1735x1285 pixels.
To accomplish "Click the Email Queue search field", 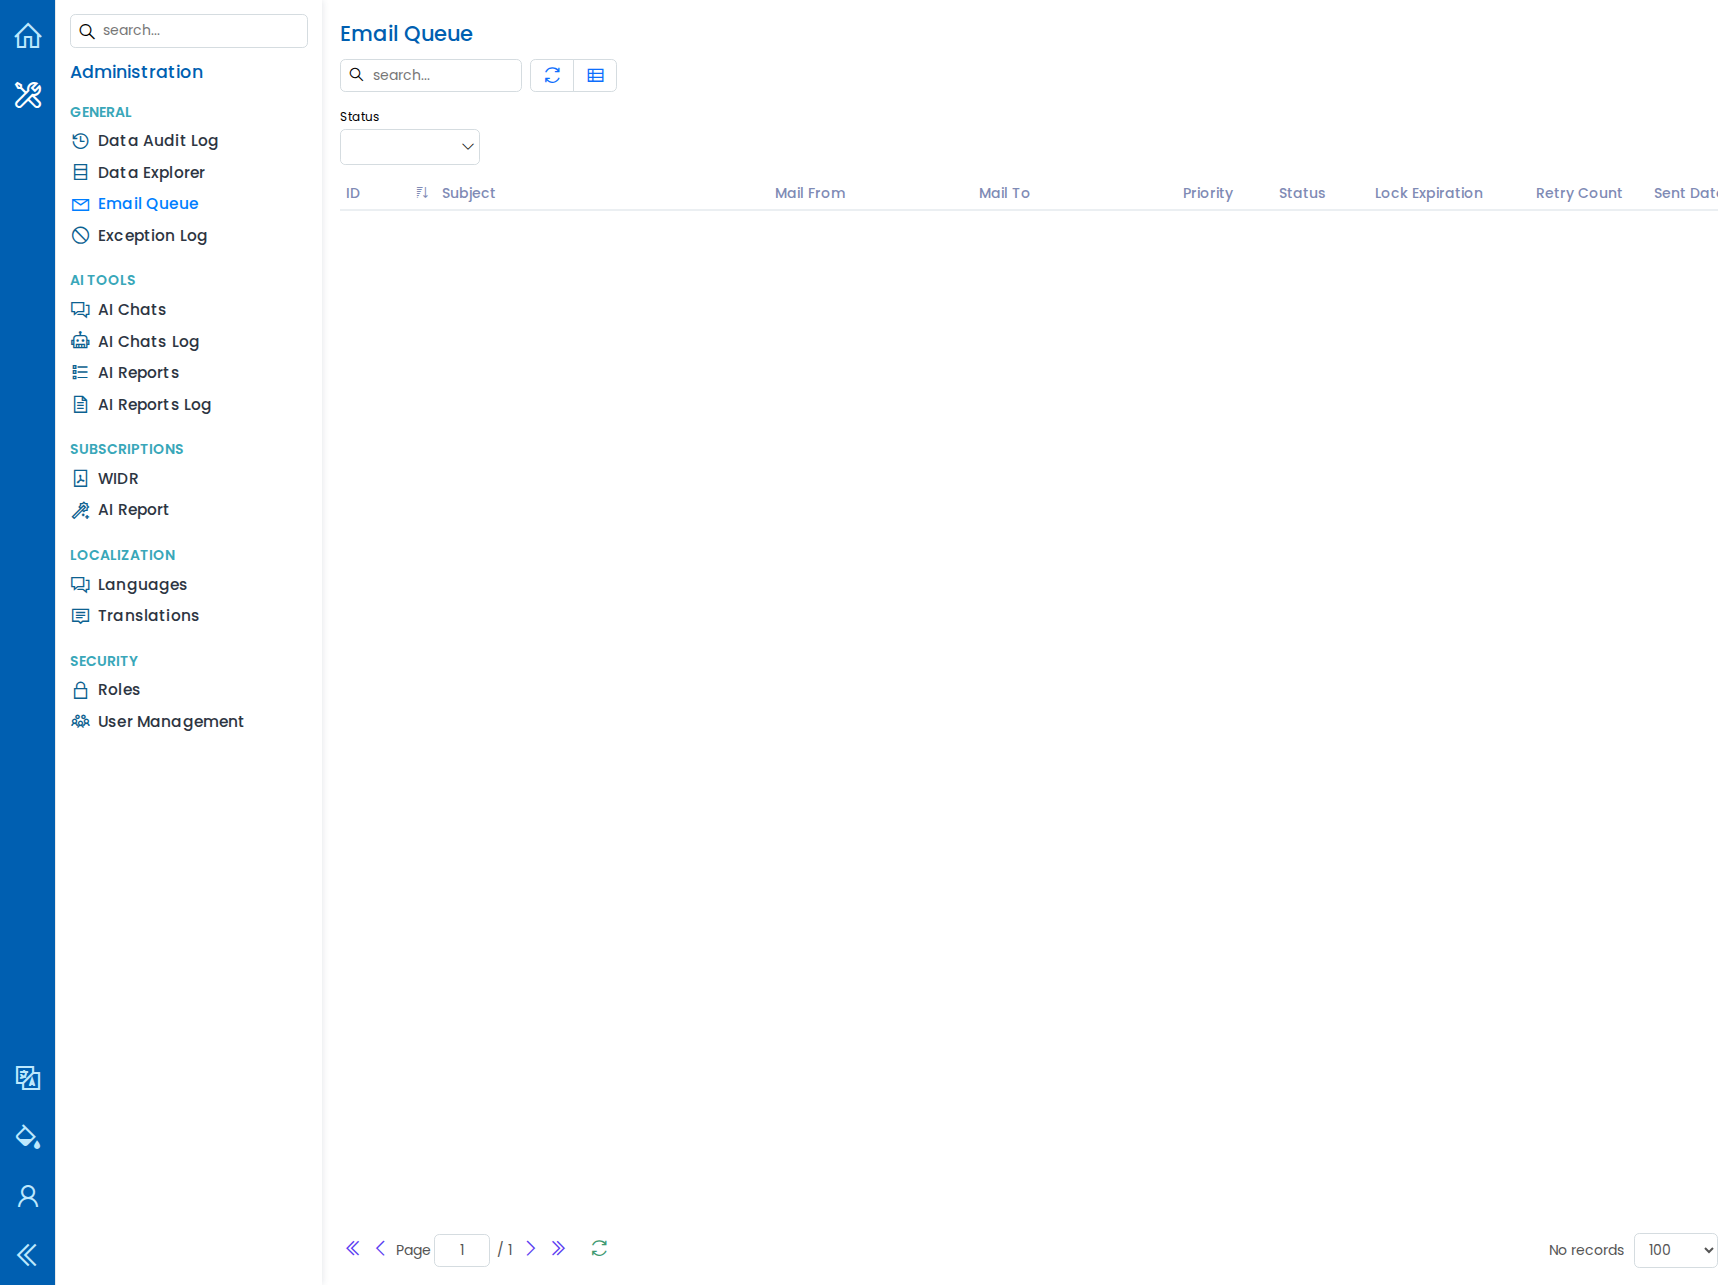I will click(431, 75).
